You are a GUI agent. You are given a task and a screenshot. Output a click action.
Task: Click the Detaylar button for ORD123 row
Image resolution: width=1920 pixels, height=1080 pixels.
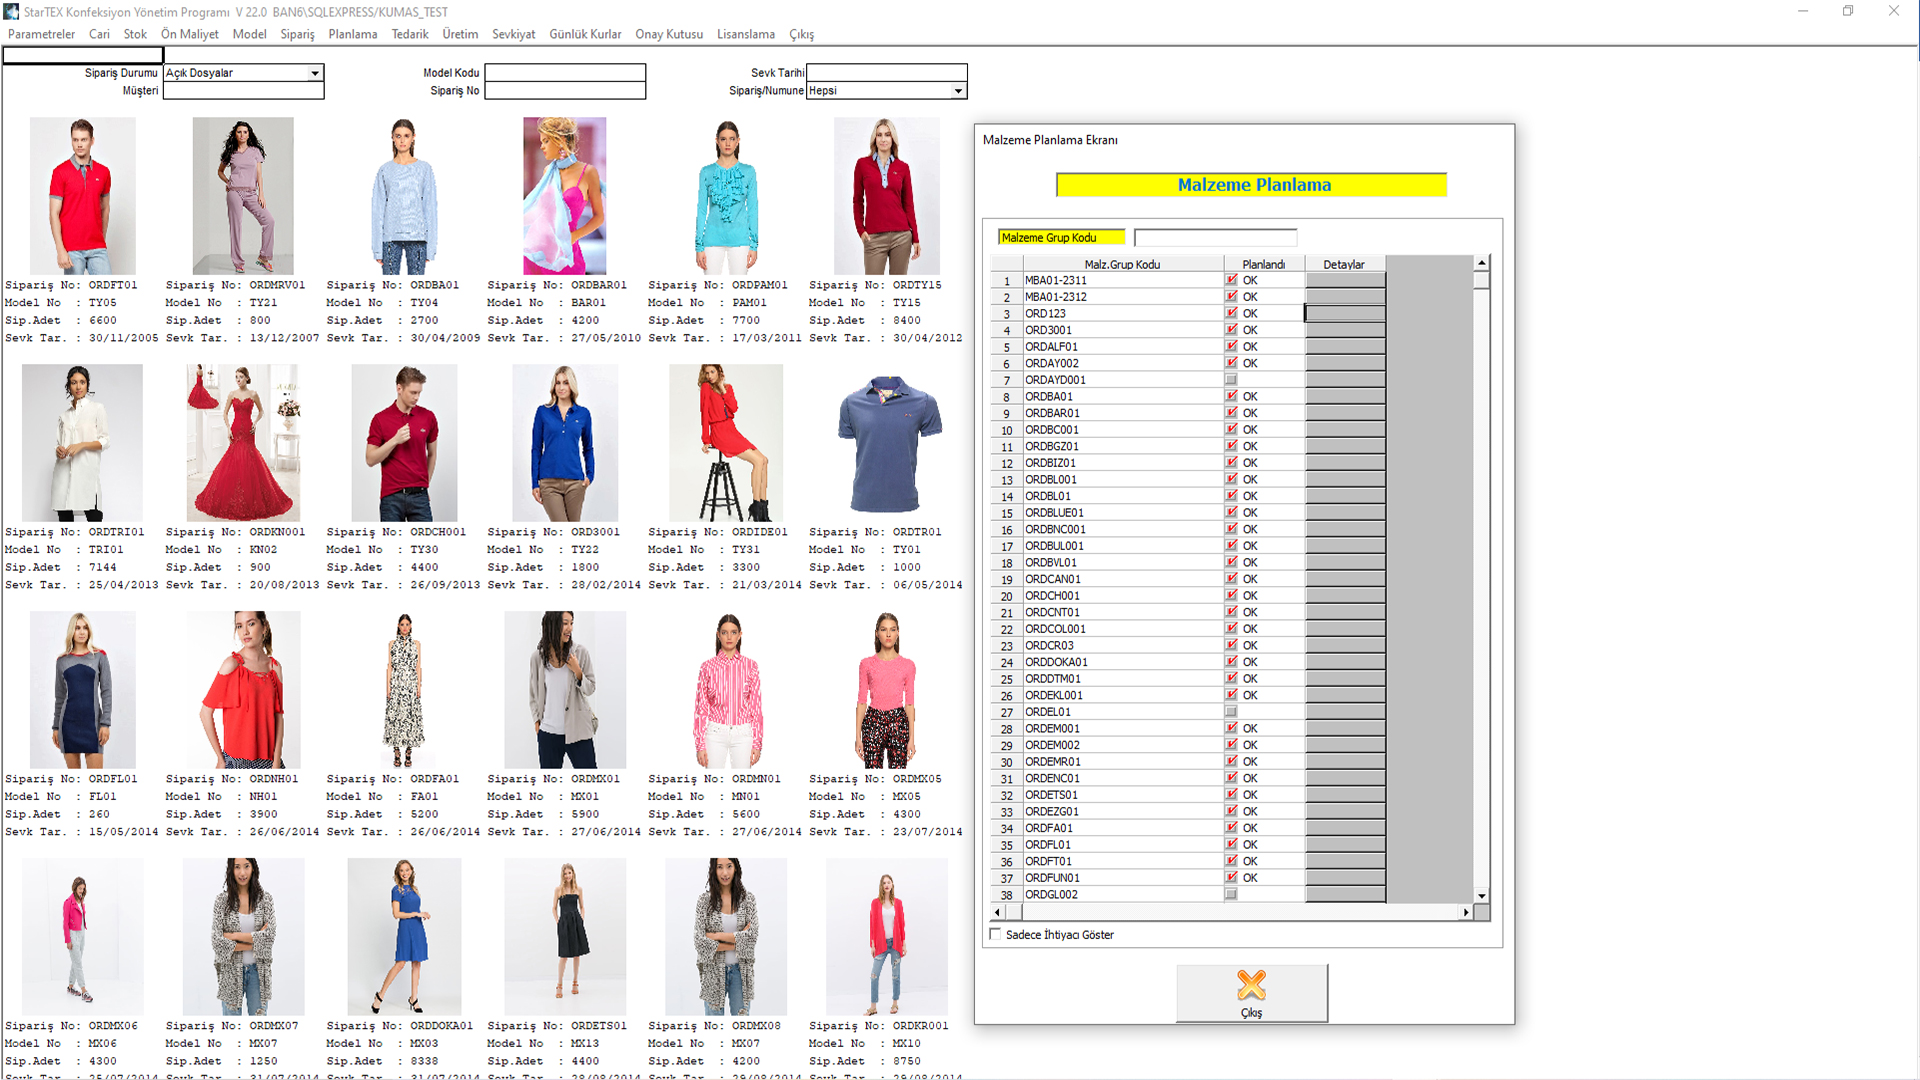[x=1345, y=314]
